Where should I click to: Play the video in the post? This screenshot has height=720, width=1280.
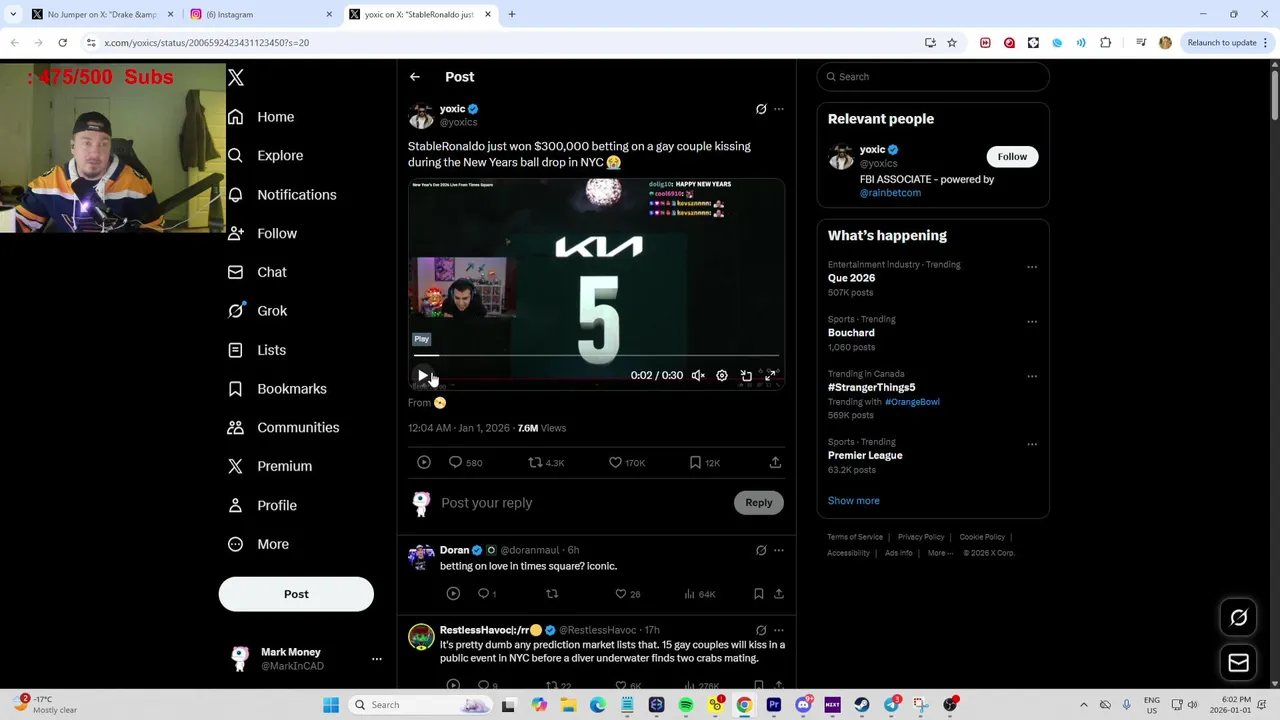(x=423, y=376)
